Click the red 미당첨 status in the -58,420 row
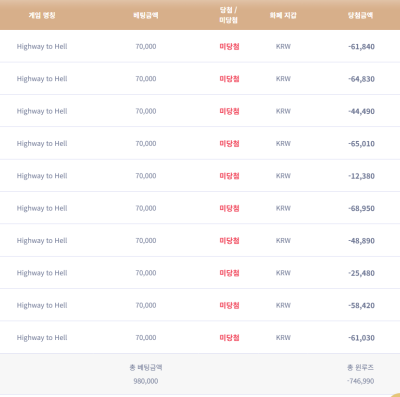Viewport: 400px width, 397px height. [229, 305]
